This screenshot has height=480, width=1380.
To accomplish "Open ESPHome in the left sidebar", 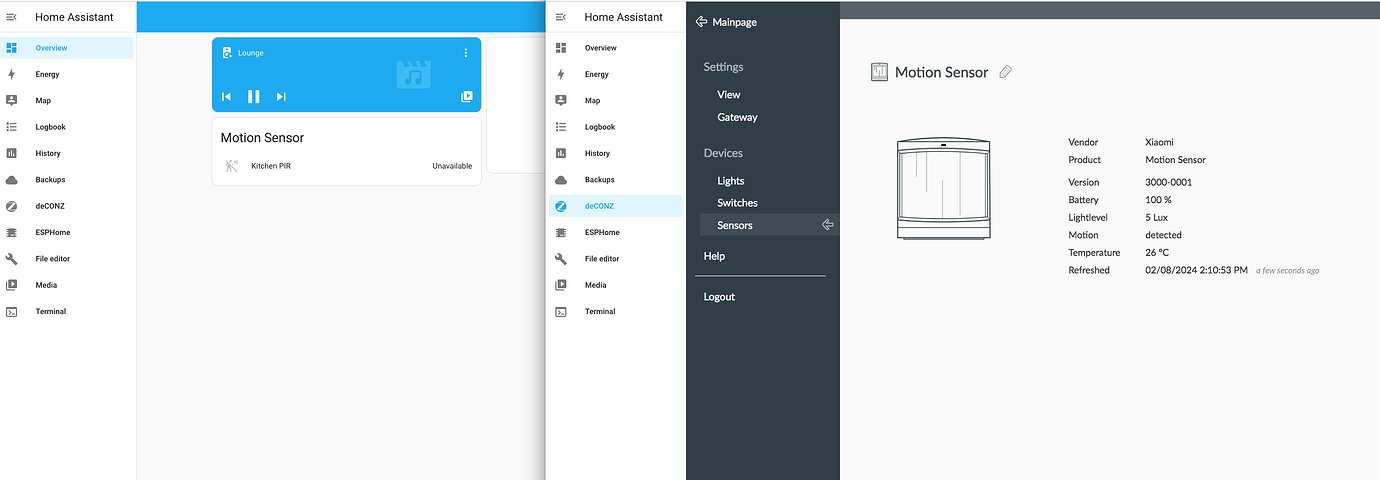I will [67, 232].
